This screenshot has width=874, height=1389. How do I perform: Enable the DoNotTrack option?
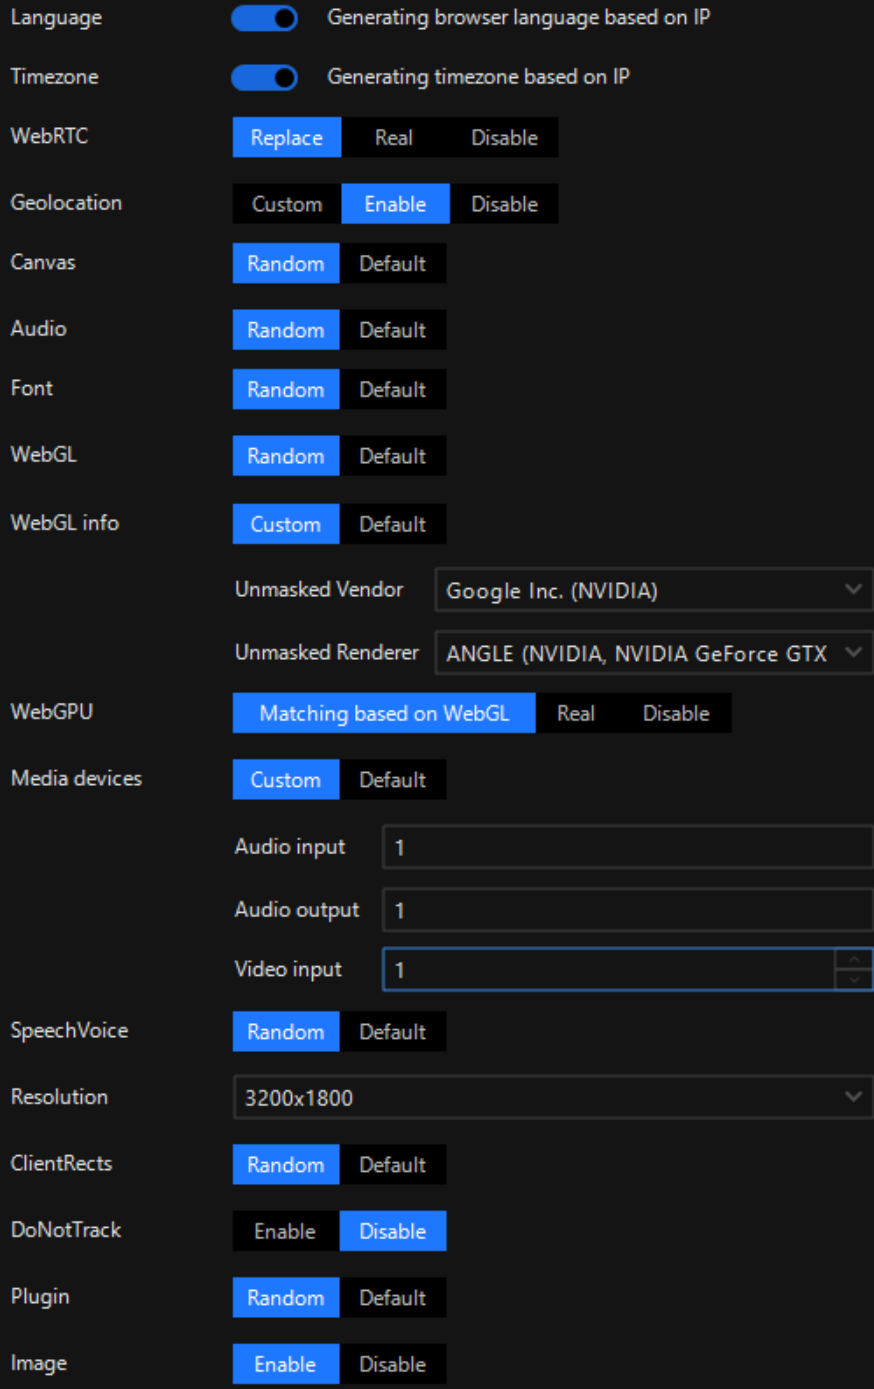[285, 1232]
